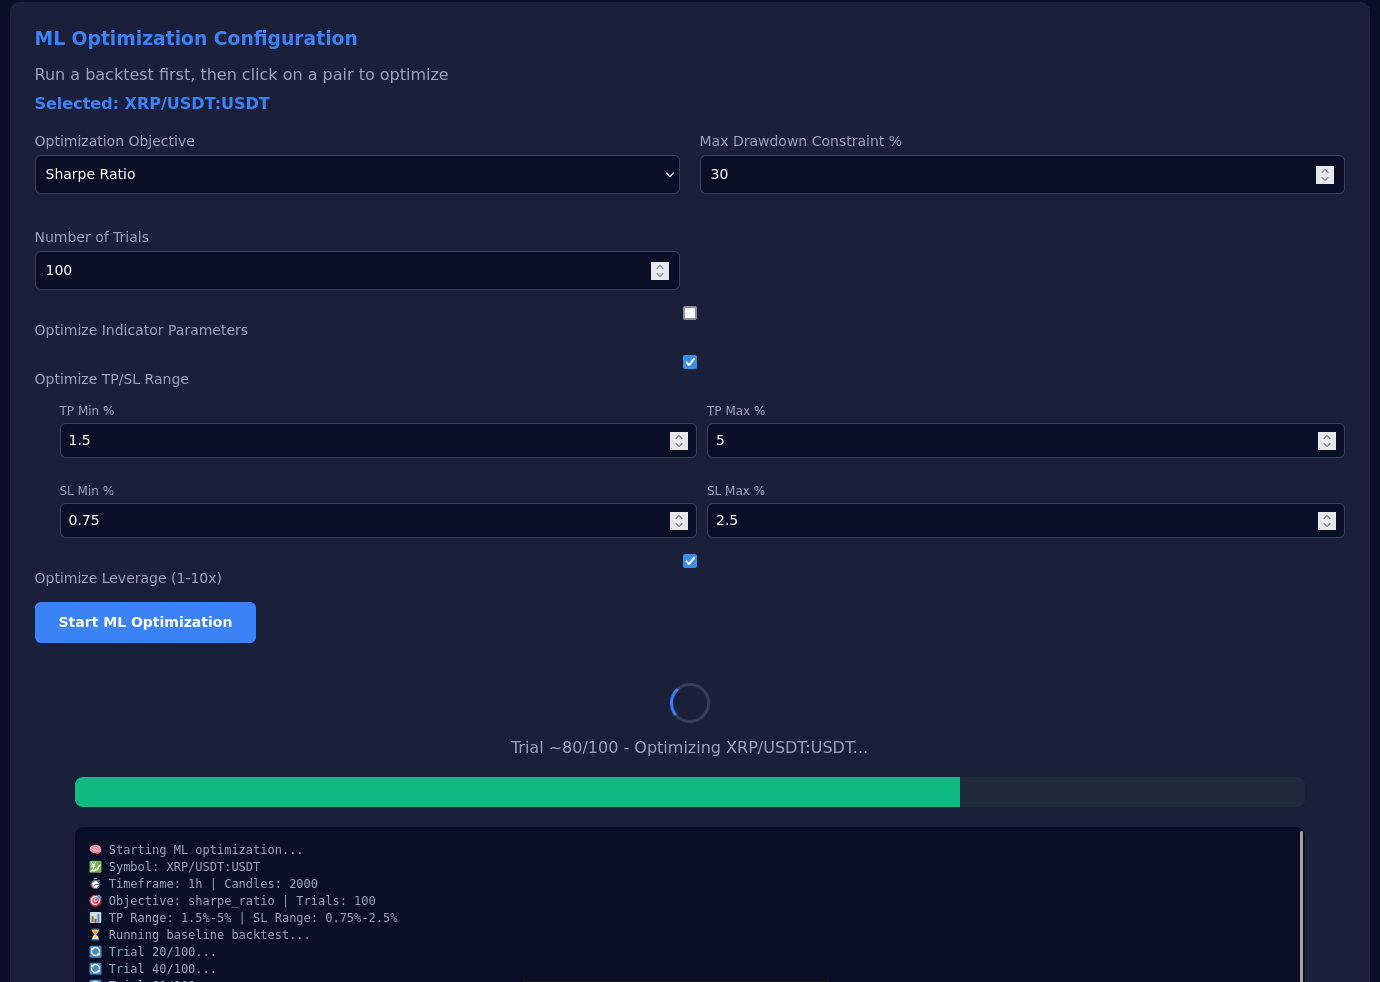The width and height of the screenshot is (1380, 982).
Task: Focus the Number of Trials input
Action: pyautogui.click(x=340, y=271)
